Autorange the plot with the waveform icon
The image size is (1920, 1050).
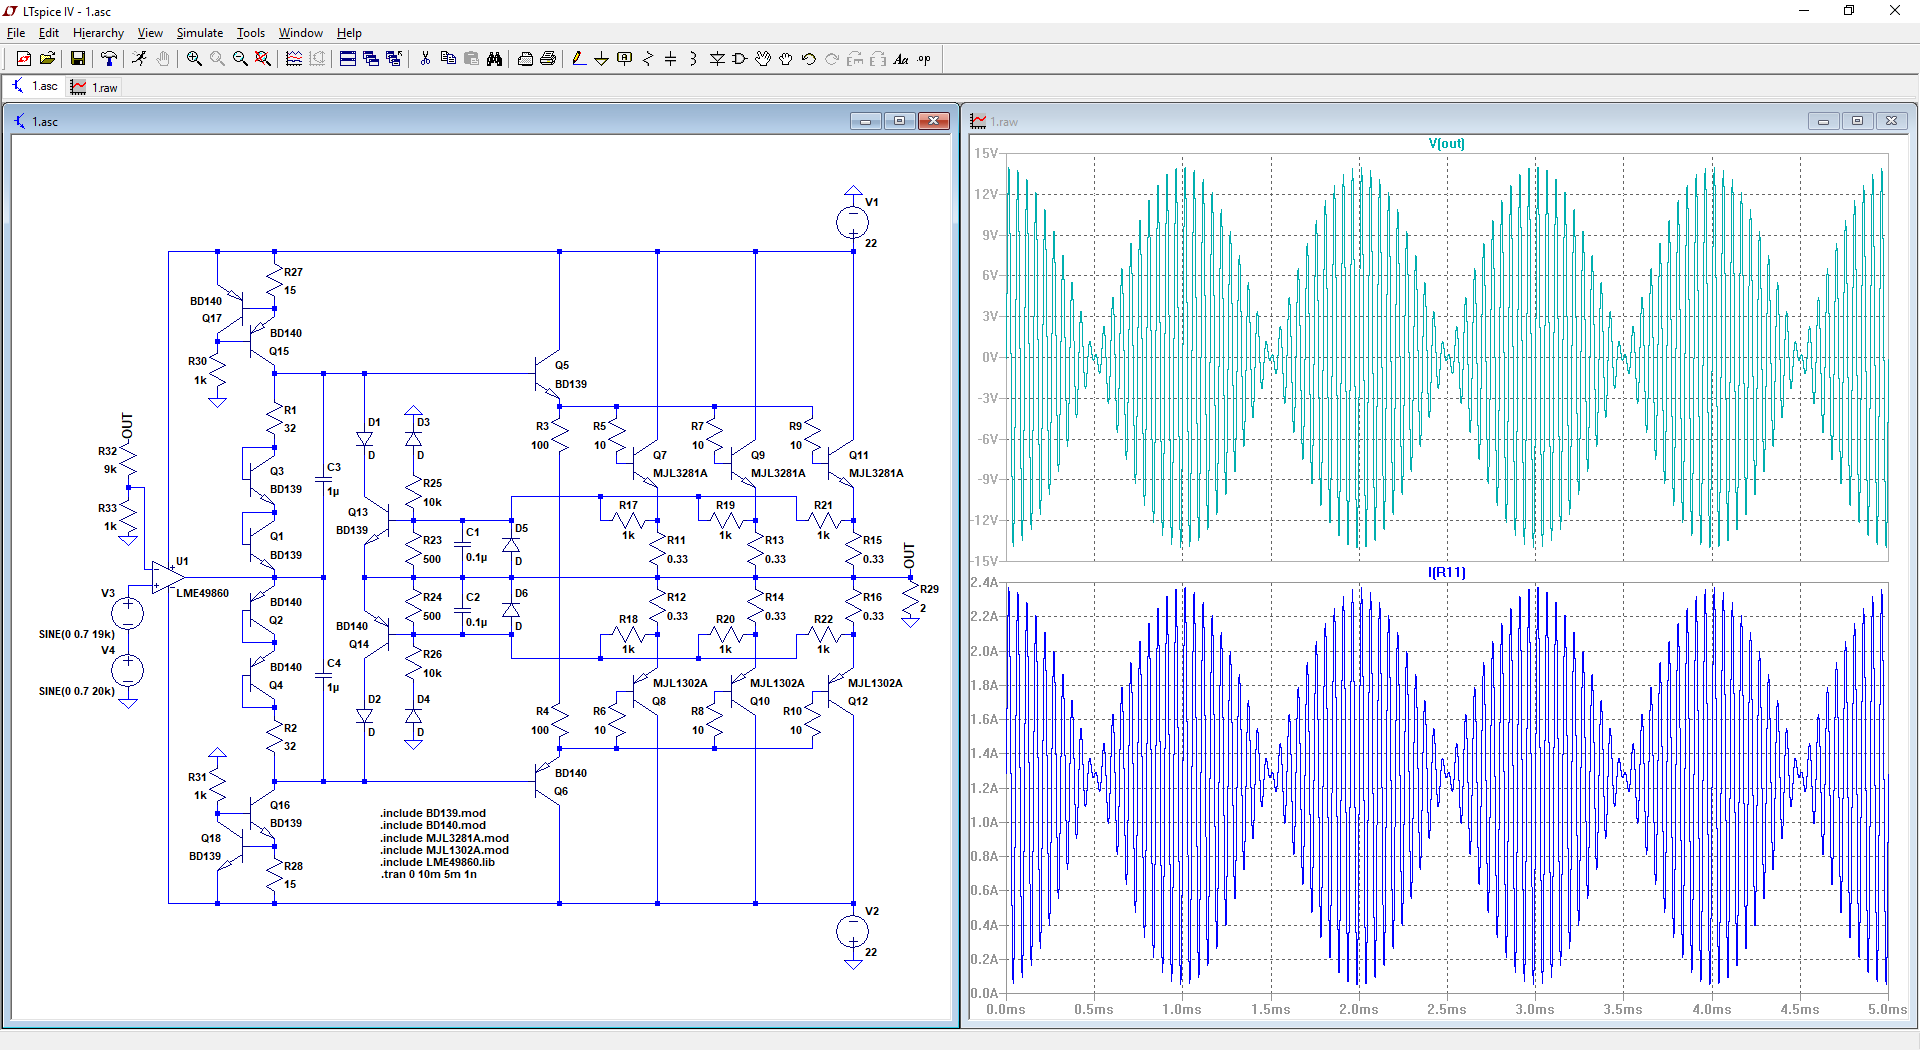pyautogui.click(x=294, y=59)
